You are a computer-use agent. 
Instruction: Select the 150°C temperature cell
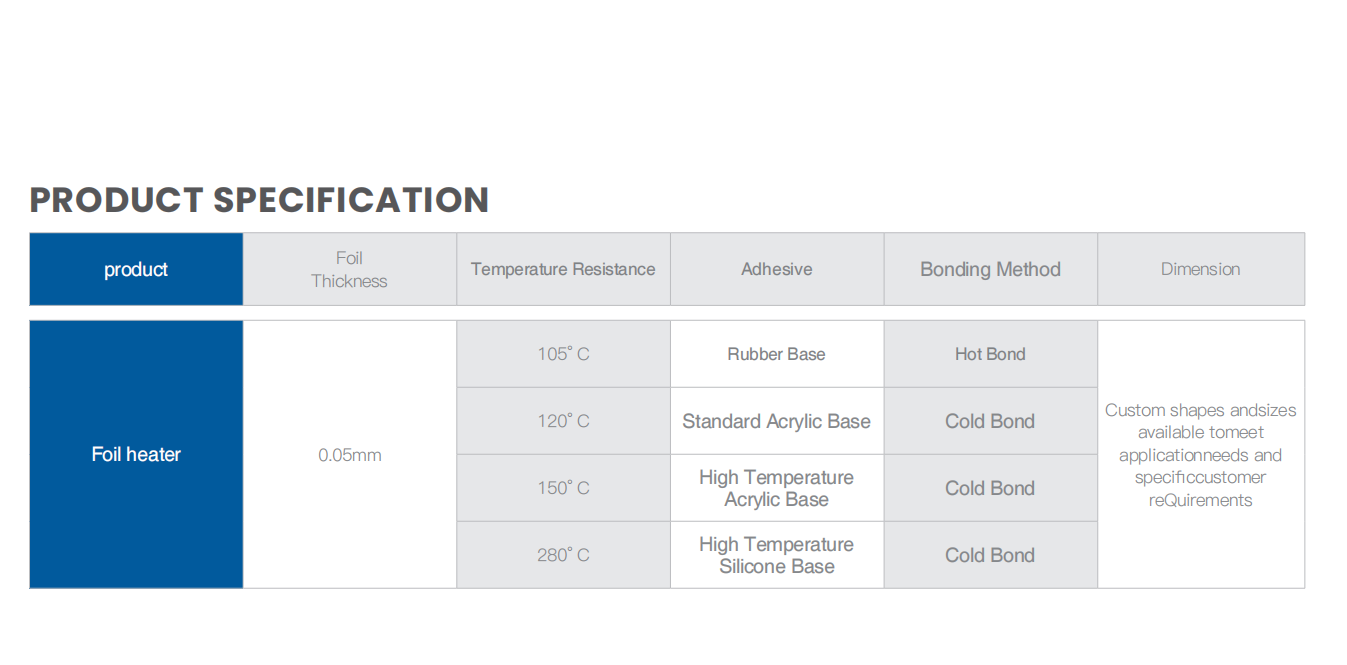(x=563, y=488)
